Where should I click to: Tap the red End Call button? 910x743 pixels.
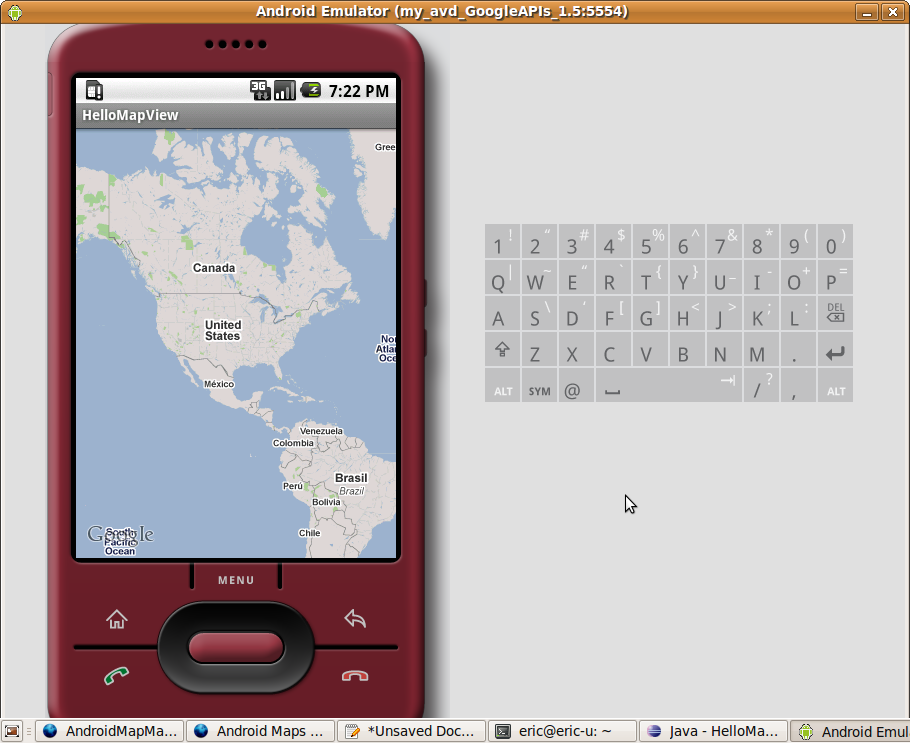point(355,676)
